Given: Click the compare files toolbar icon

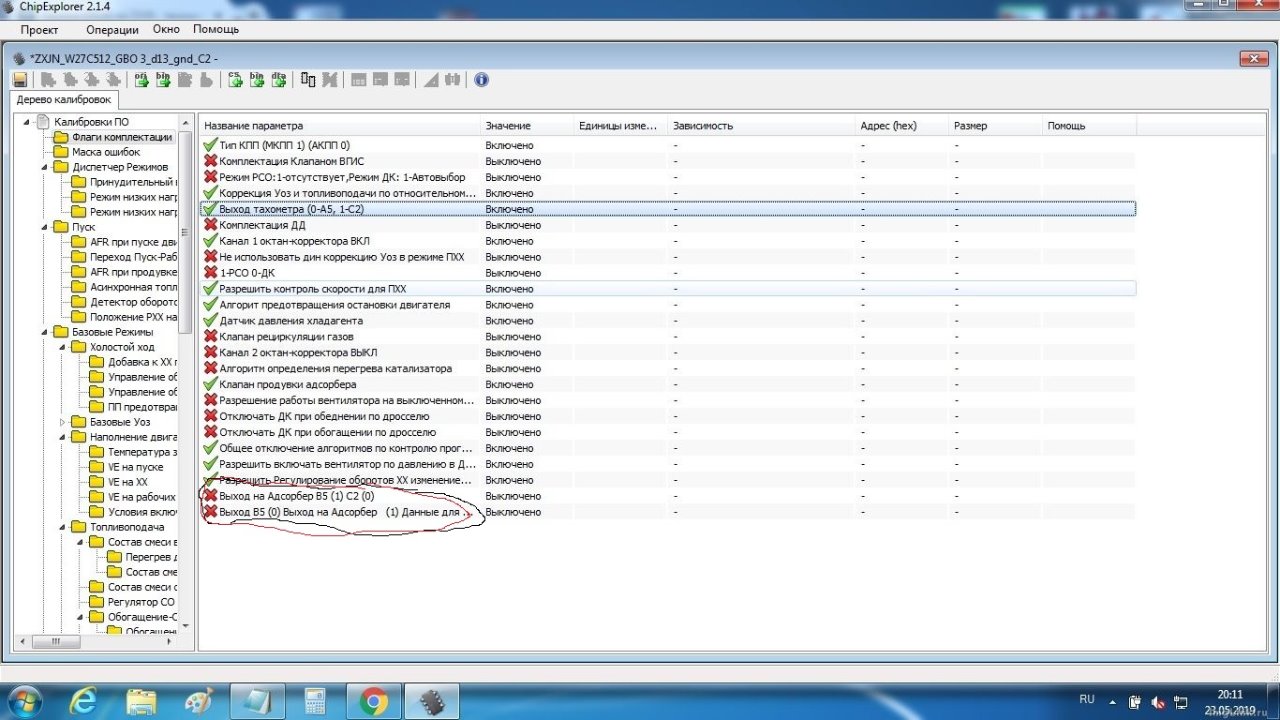Looking at the screenshot, I should click(308, 80).
